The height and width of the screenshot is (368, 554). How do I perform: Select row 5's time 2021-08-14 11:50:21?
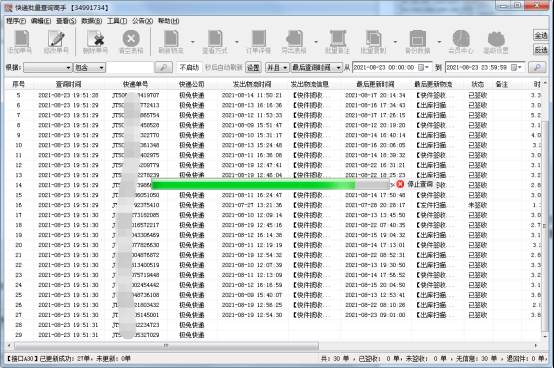(x=252, y=95)
